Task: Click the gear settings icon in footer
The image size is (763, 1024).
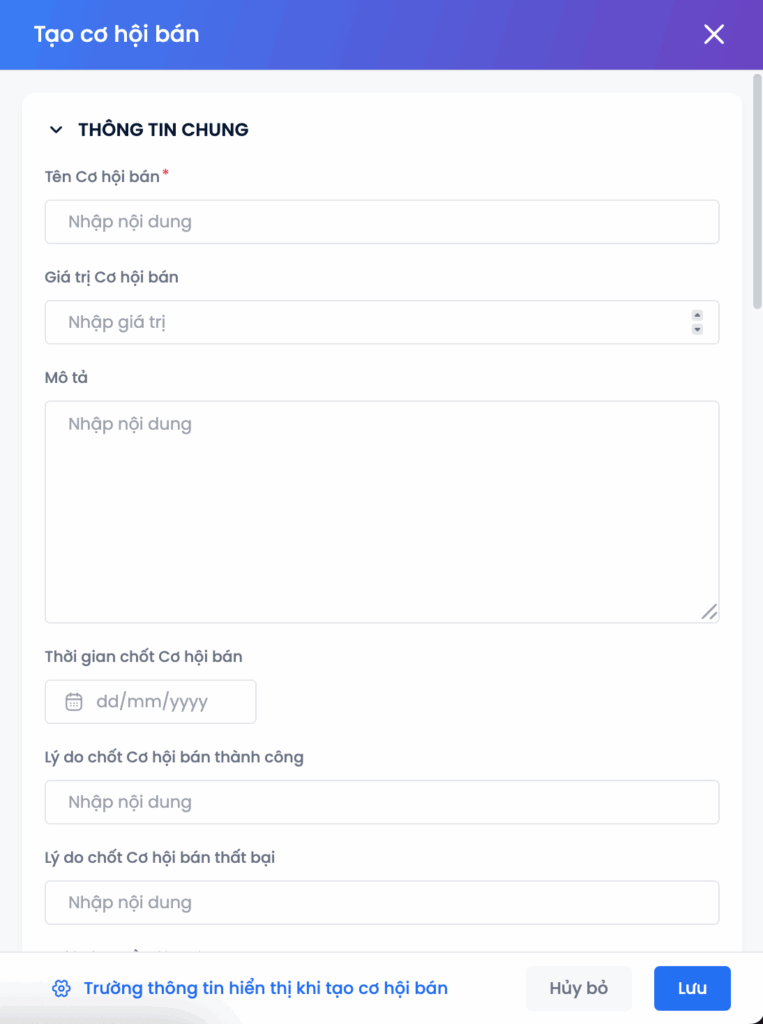Action: 61,989
